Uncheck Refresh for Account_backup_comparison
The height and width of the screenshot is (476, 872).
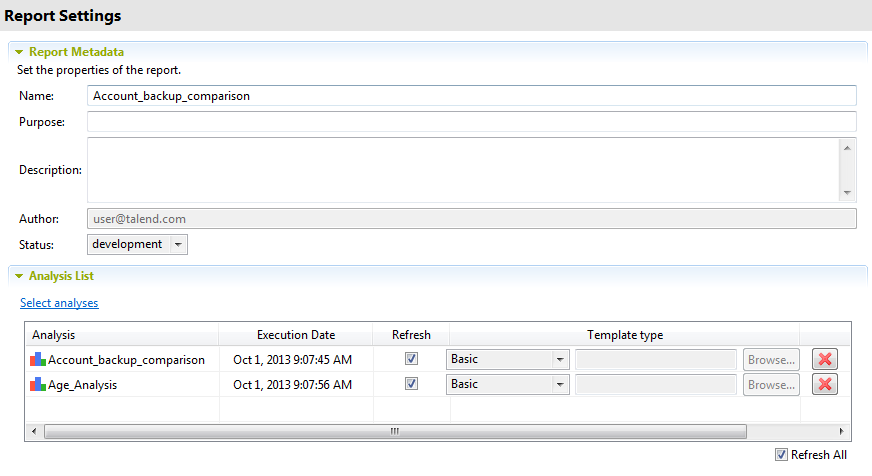411,358
